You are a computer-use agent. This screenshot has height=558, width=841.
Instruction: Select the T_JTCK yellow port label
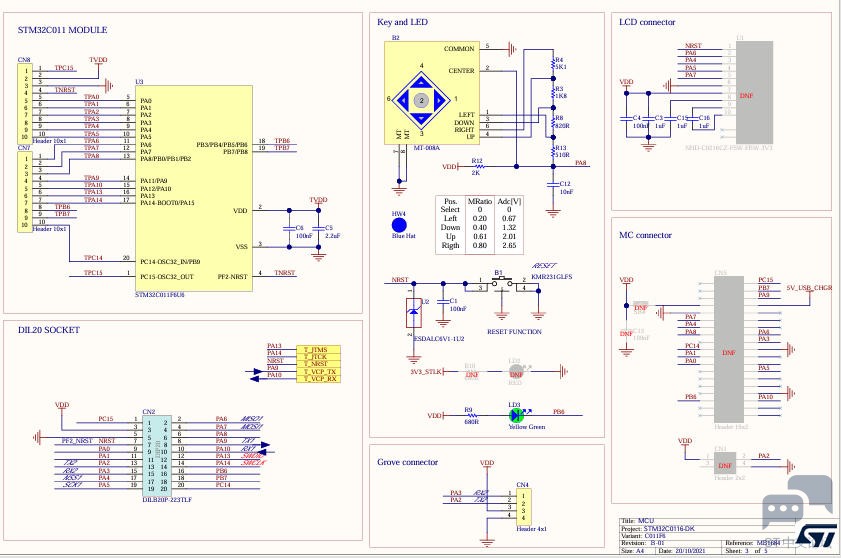[x=319, y=357]
